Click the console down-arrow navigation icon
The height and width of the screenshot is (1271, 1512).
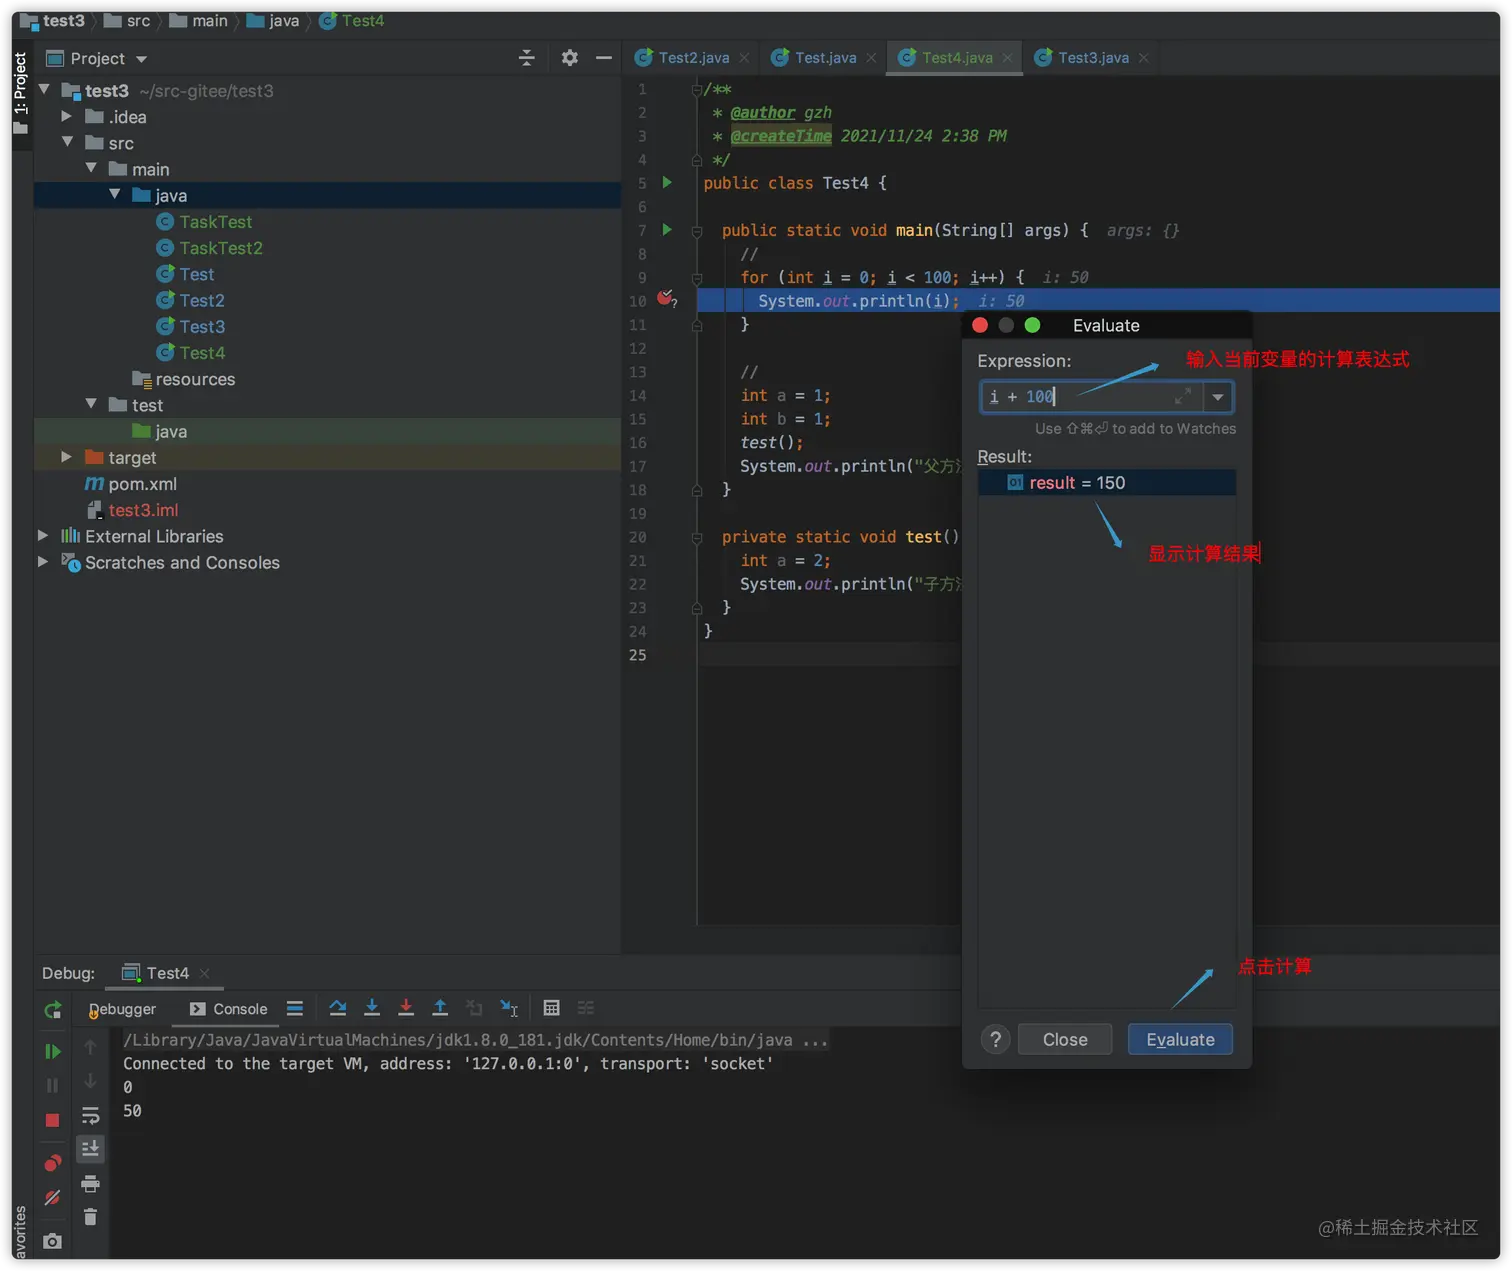[x=90, y=1081]
